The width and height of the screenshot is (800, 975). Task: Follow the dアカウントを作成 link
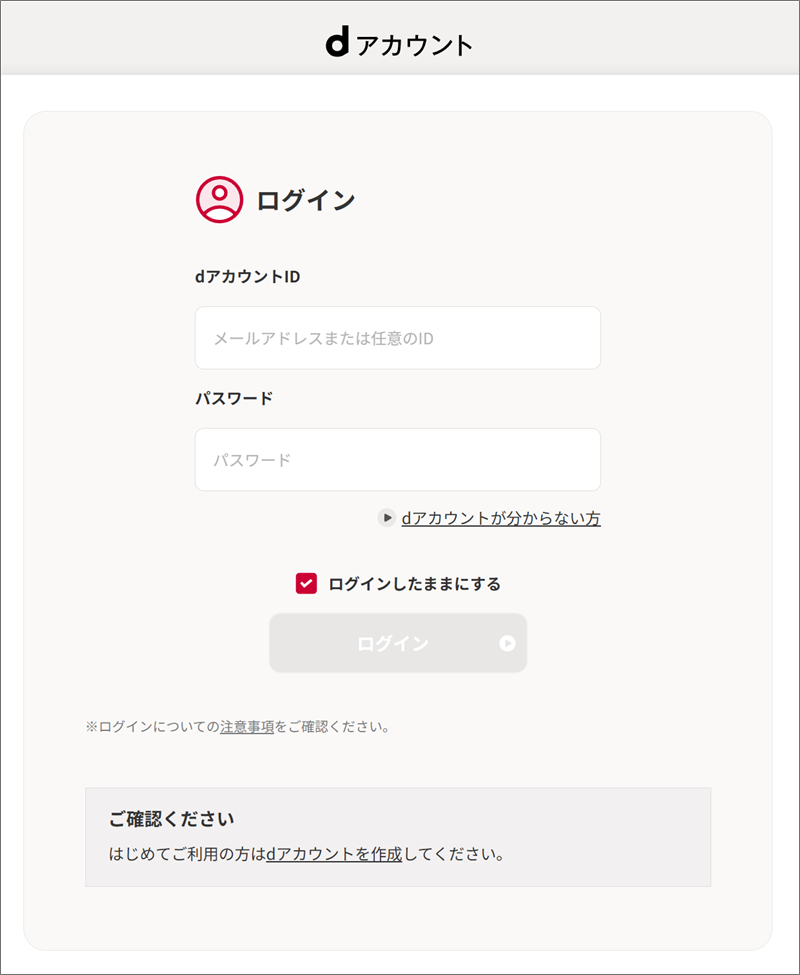pyautogui.click(x=334, y=854)
